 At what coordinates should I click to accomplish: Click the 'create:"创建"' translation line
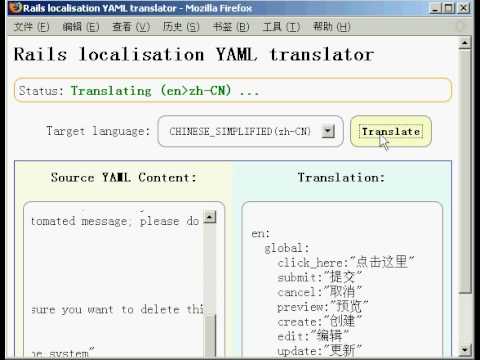[x=319, y=321]
